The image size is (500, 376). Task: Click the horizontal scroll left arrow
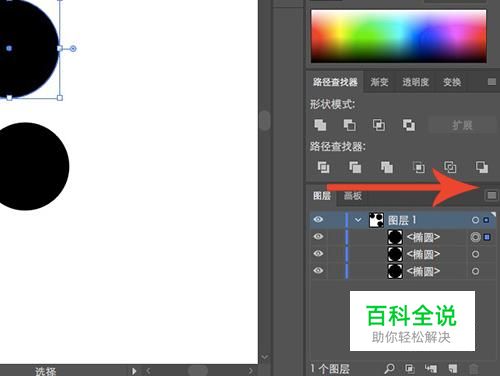click(148, 371)
